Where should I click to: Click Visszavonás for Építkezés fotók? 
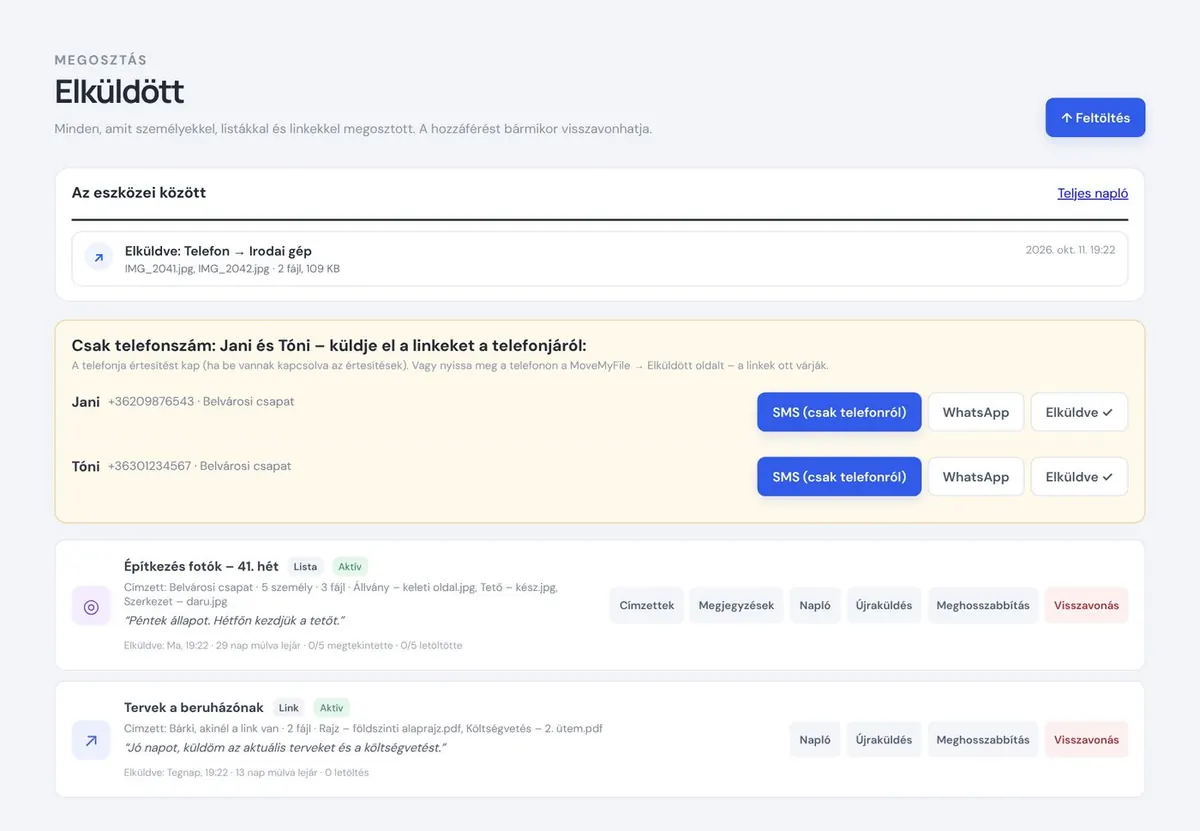click(x=1086, y=605)
